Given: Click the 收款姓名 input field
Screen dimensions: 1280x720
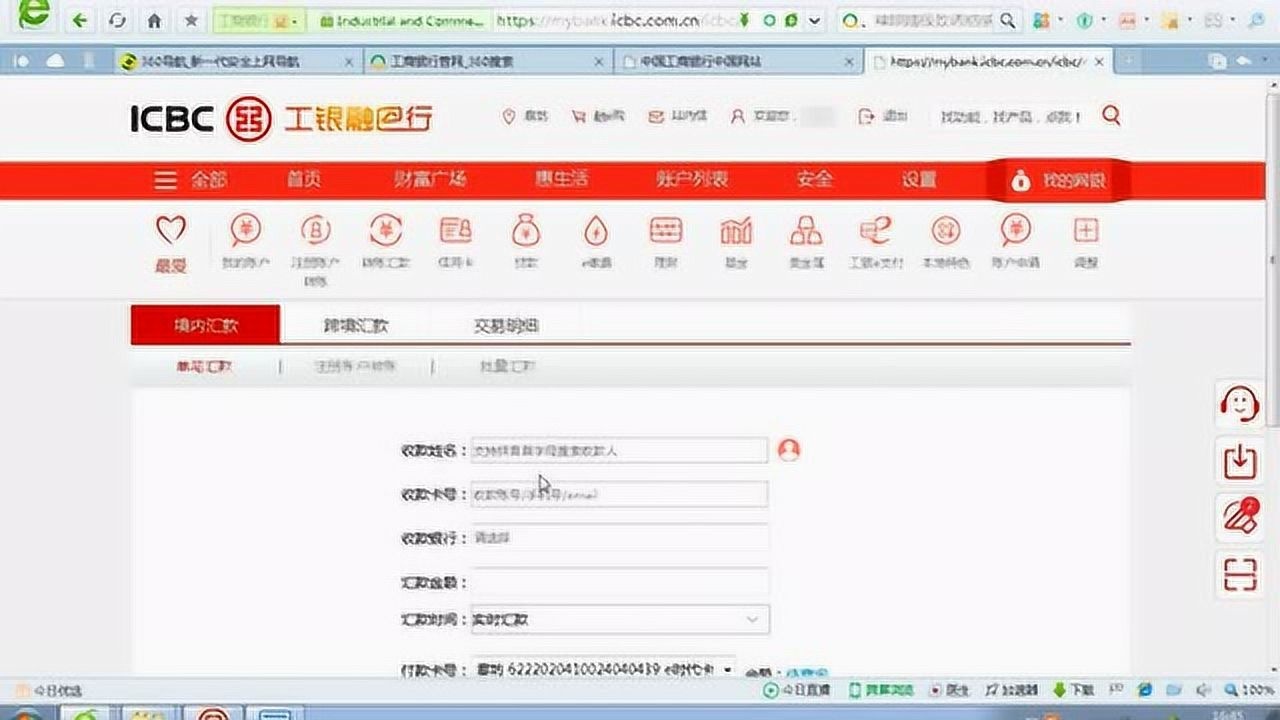Looking at the screenshot, I should (618, 450).
